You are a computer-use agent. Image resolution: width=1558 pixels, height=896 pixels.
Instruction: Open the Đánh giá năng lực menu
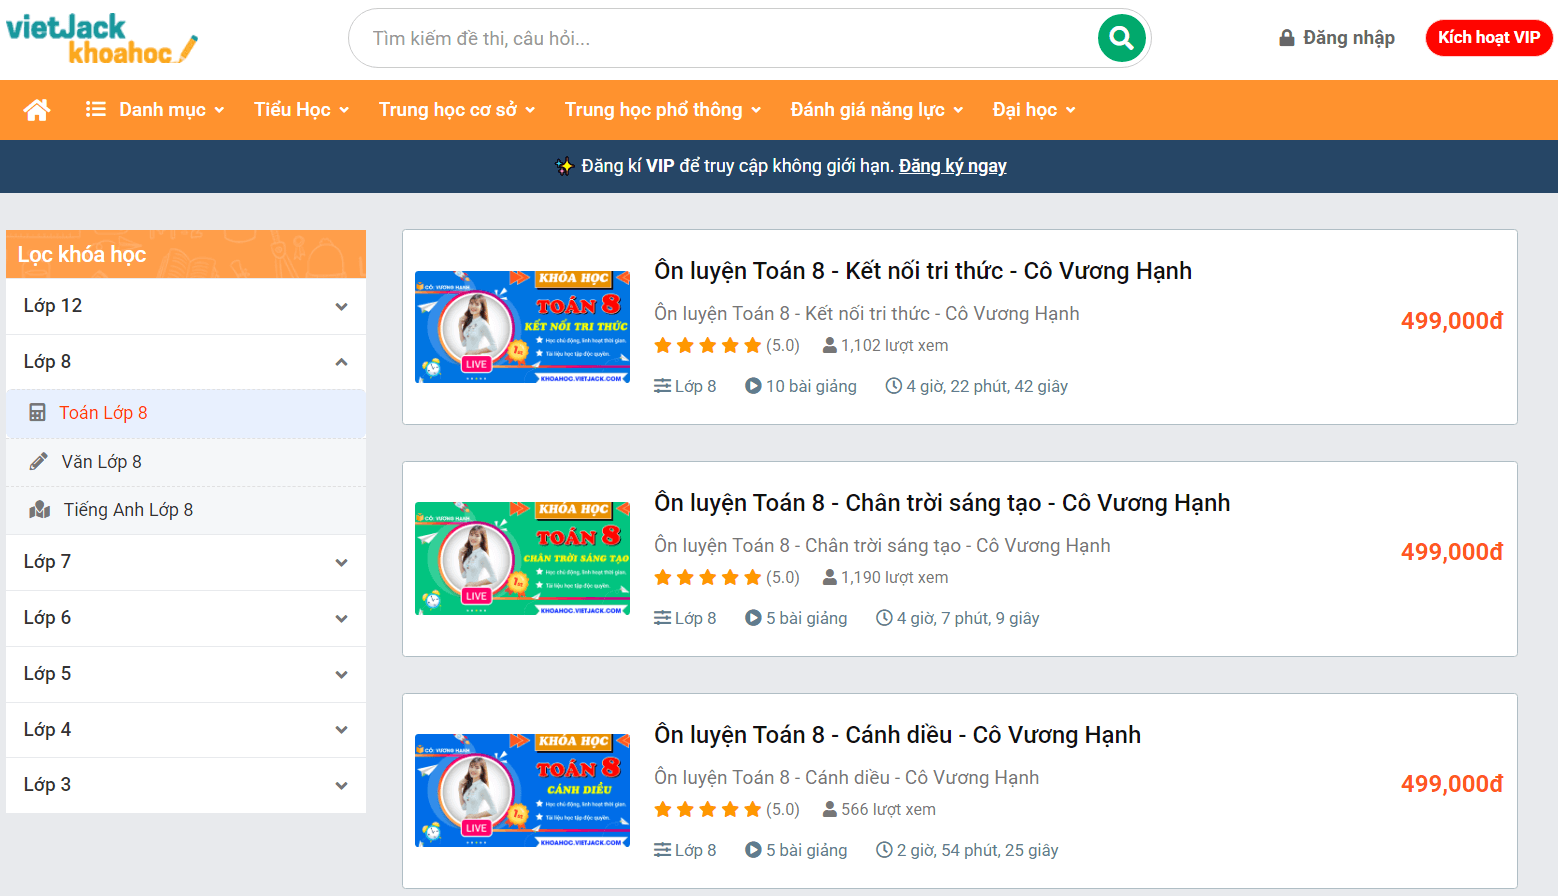click(x=877, y=109)
